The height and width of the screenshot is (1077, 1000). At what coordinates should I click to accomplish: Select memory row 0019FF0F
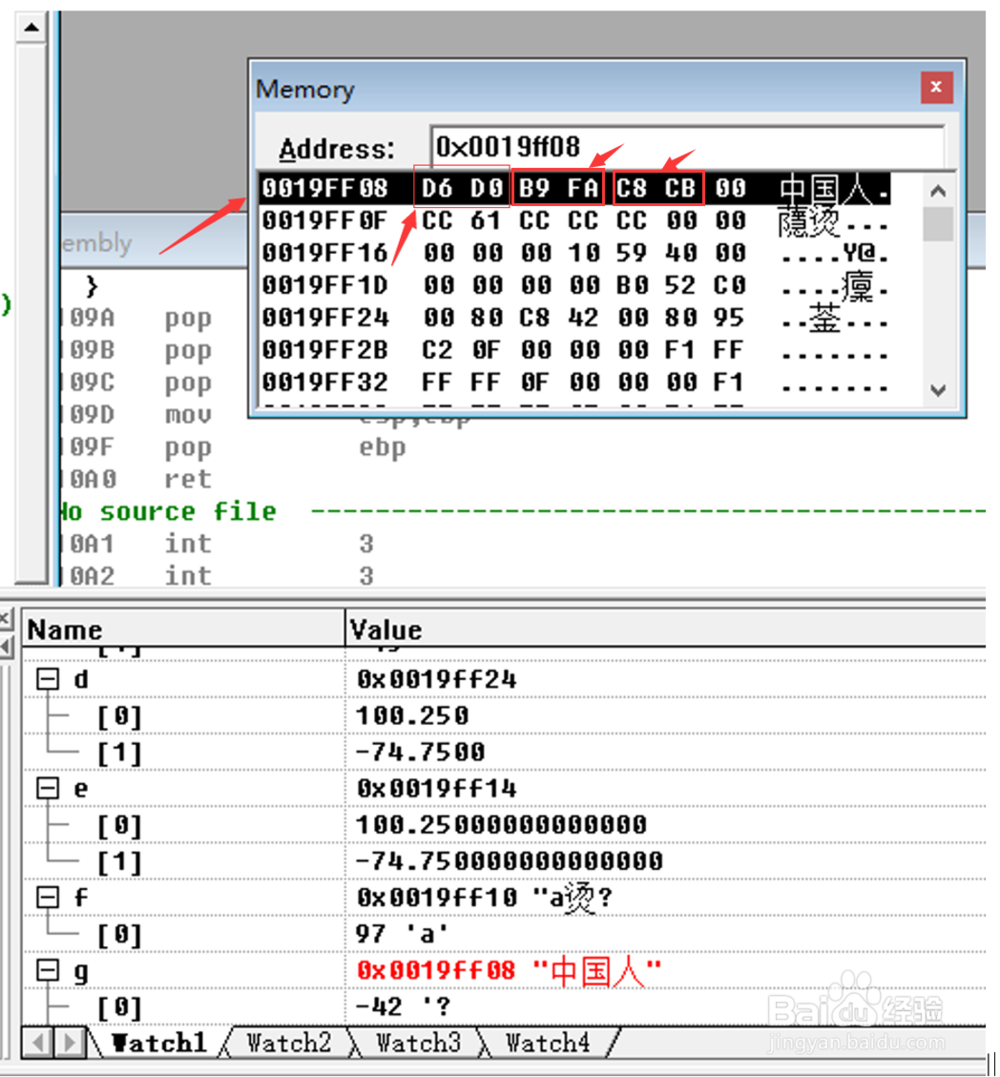(574, 220)
